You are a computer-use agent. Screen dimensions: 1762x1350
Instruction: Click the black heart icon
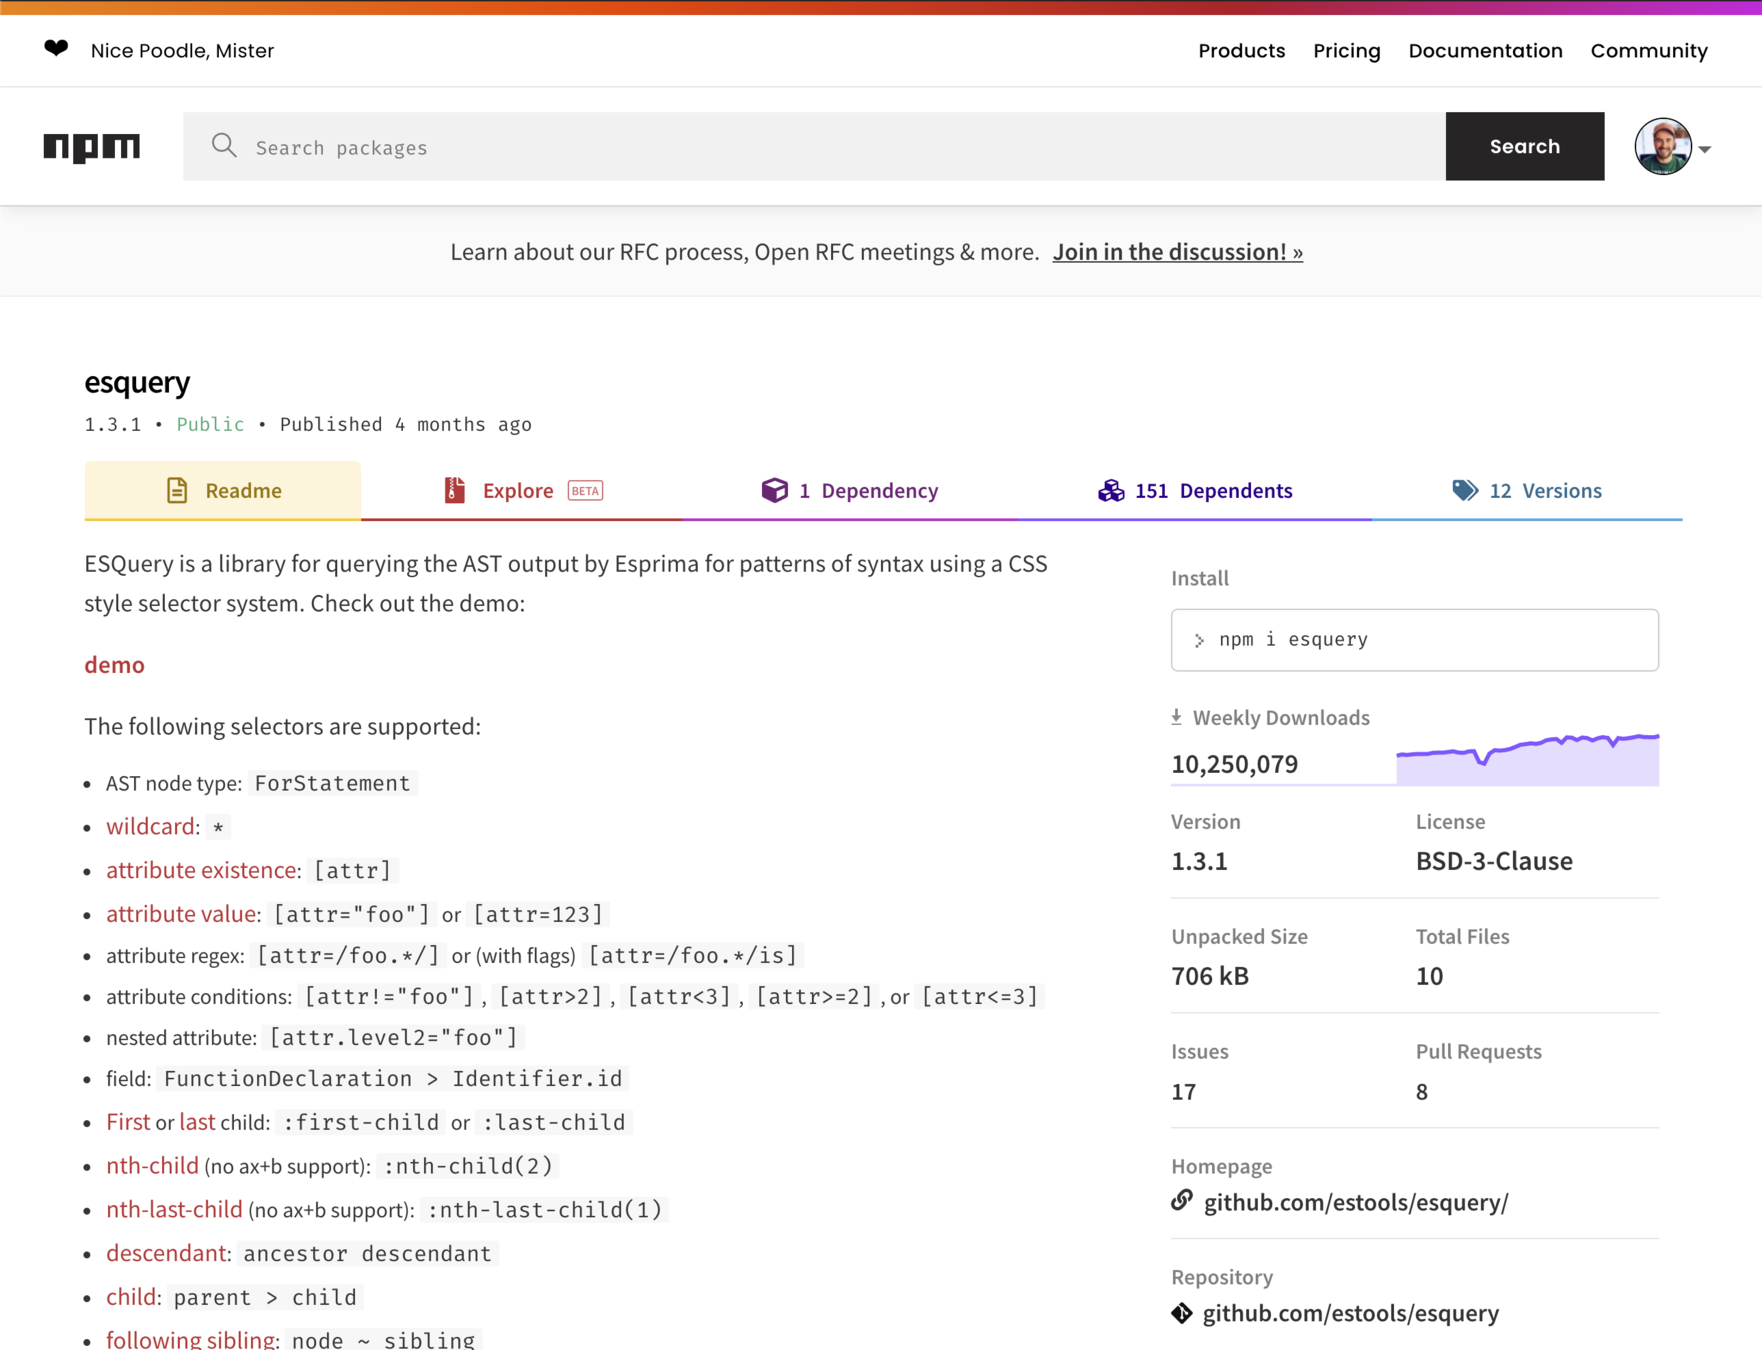(56, 48)
